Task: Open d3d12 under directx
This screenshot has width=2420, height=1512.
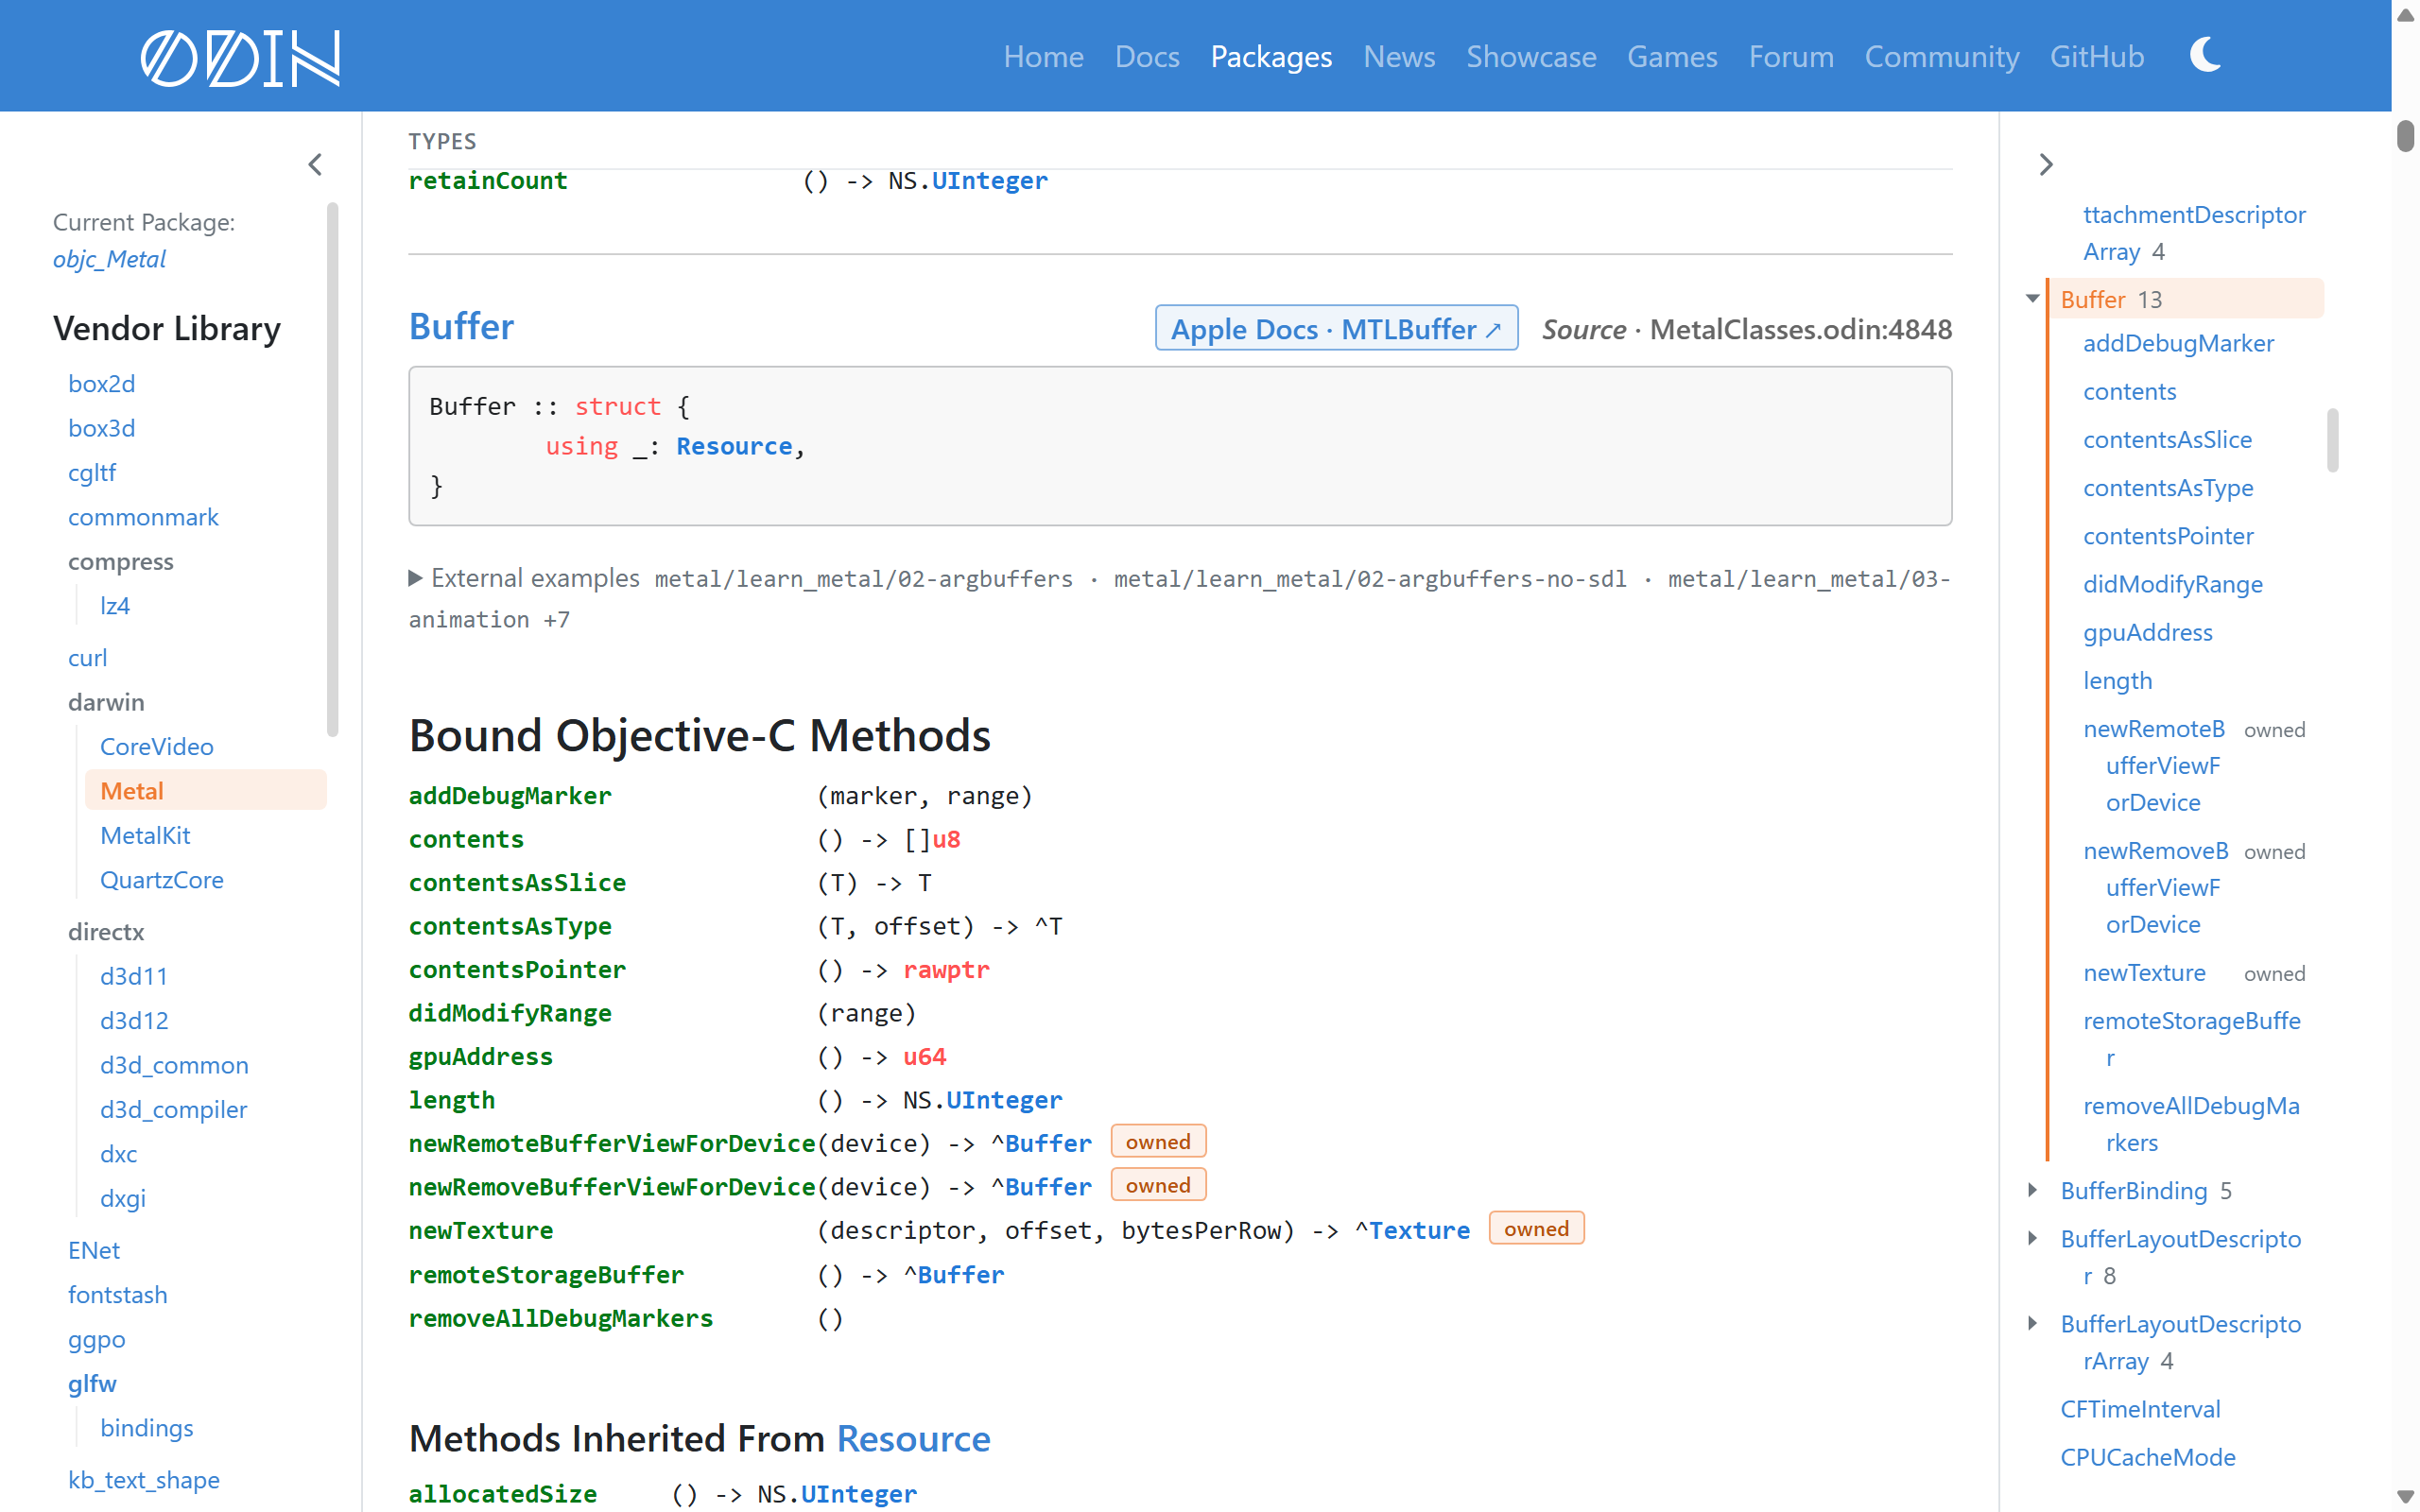Action: click(134, 1020)
